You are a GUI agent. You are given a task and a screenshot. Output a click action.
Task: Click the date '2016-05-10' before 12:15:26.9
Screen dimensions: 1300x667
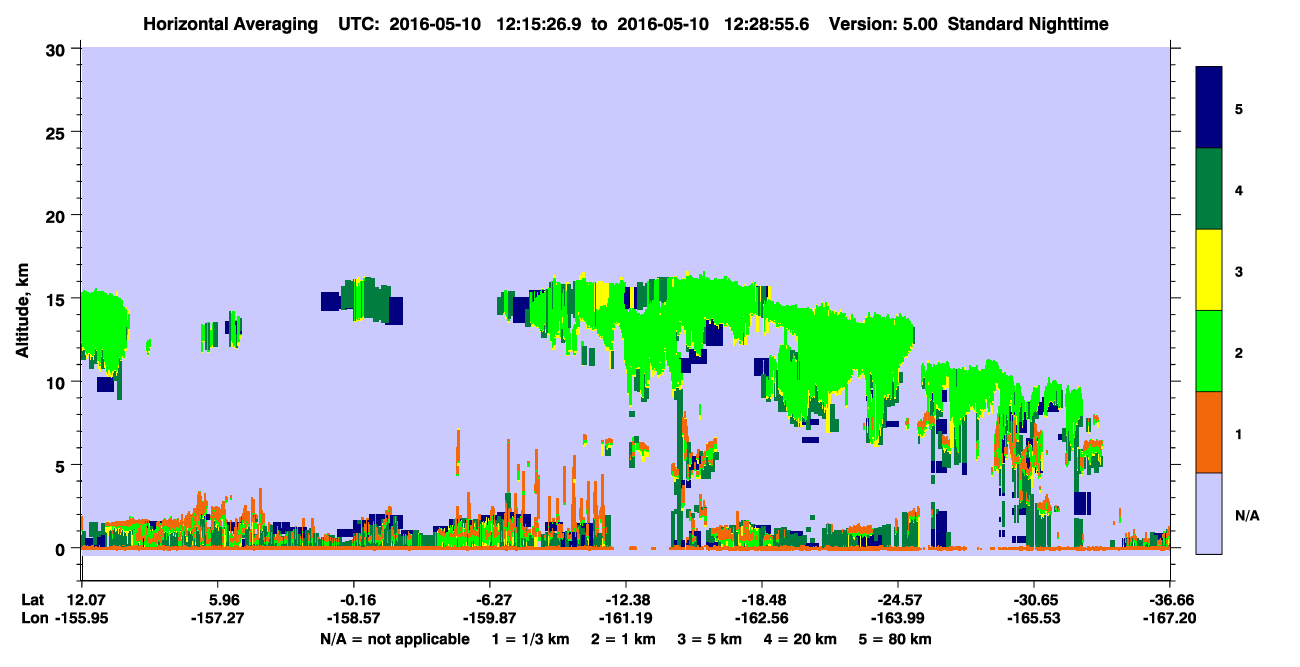click(x=434, y=23)
